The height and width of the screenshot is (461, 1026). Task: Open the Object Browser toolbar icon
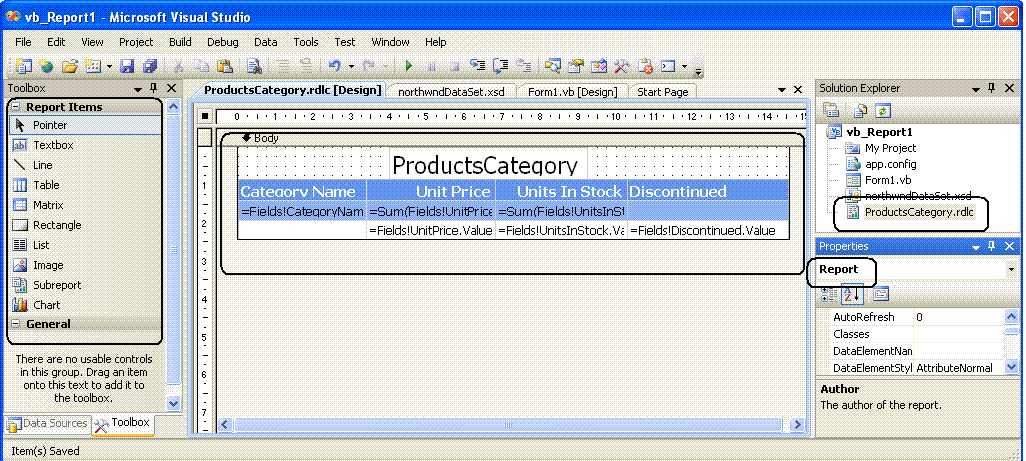pos(598,65)
